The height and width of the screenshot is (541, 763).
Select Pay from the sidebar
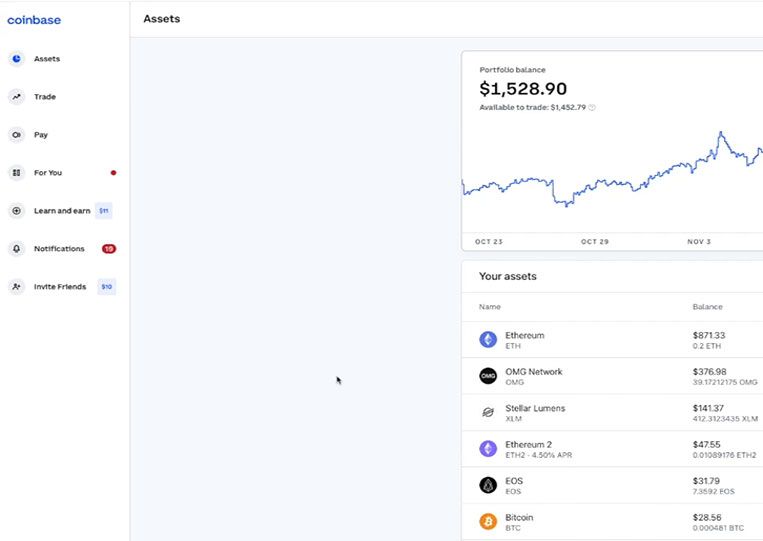(x=41, y=135)
